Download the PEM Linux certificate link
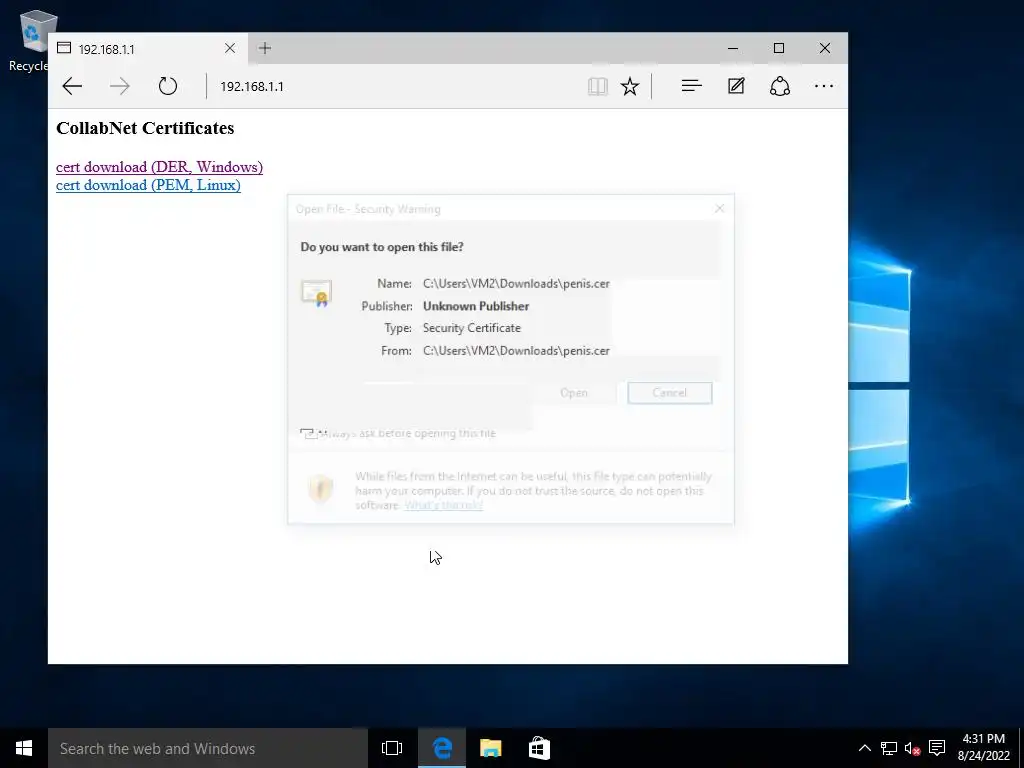Image resolution: width=1024 pixels, height=768 pixels. tap(148, 185)
